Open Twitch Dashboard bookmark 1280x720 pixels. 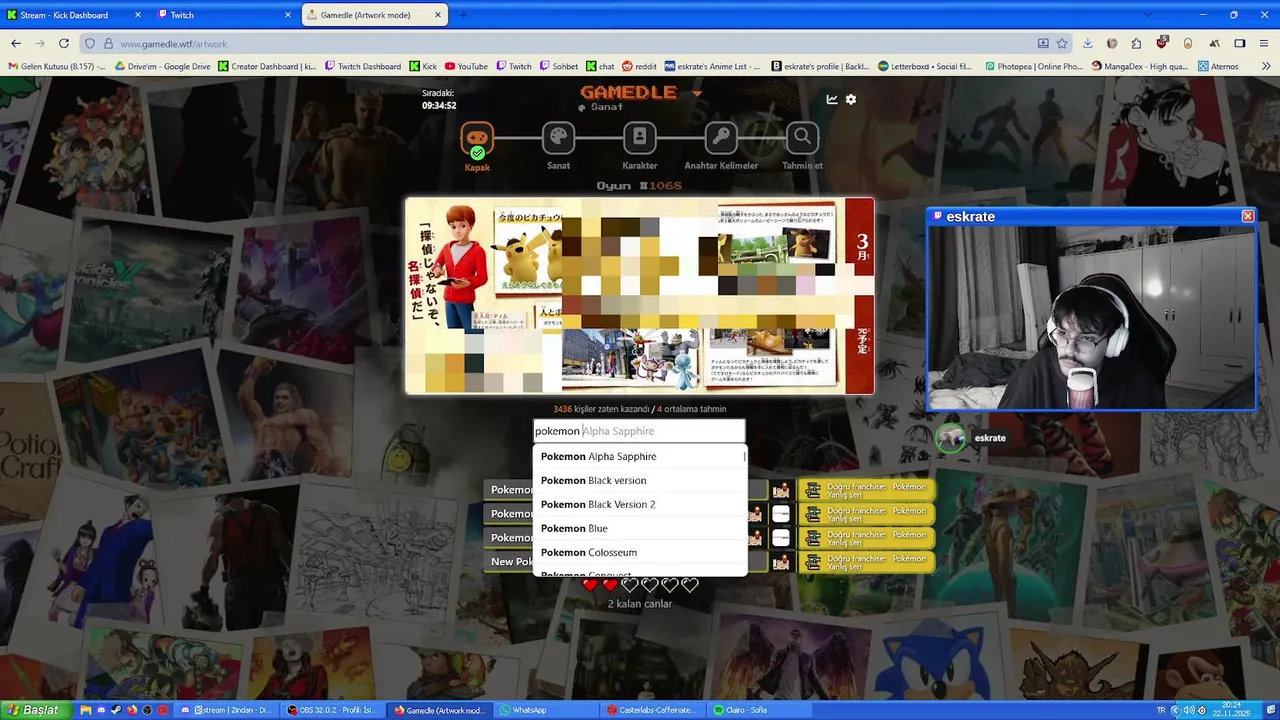pos(362,67)
